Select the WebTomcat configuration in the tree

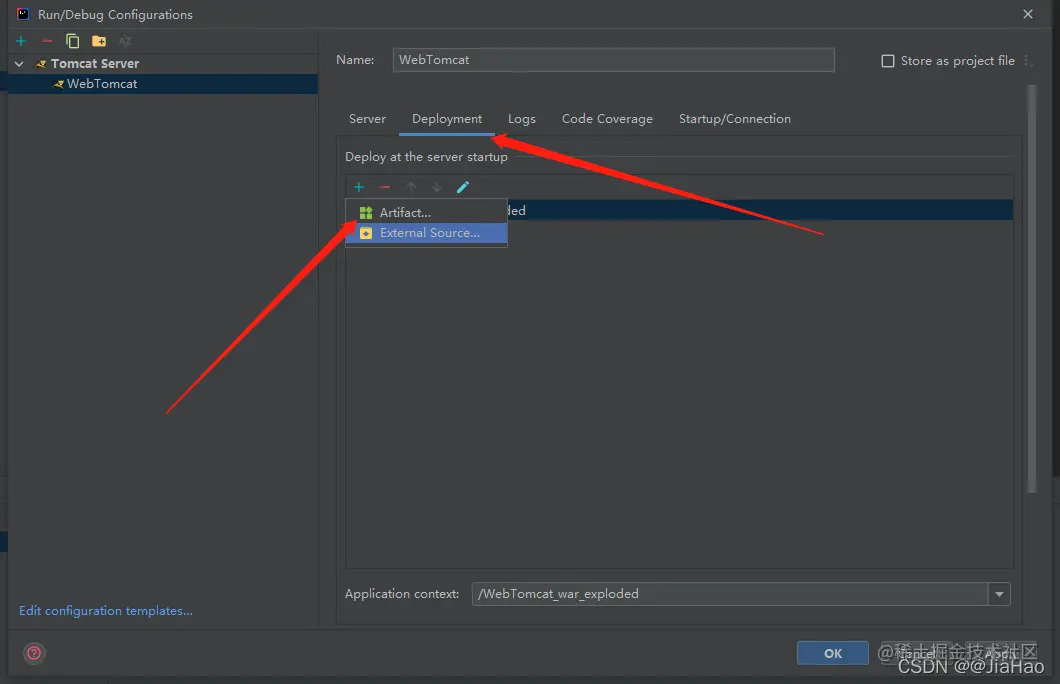tap(163, 84)
